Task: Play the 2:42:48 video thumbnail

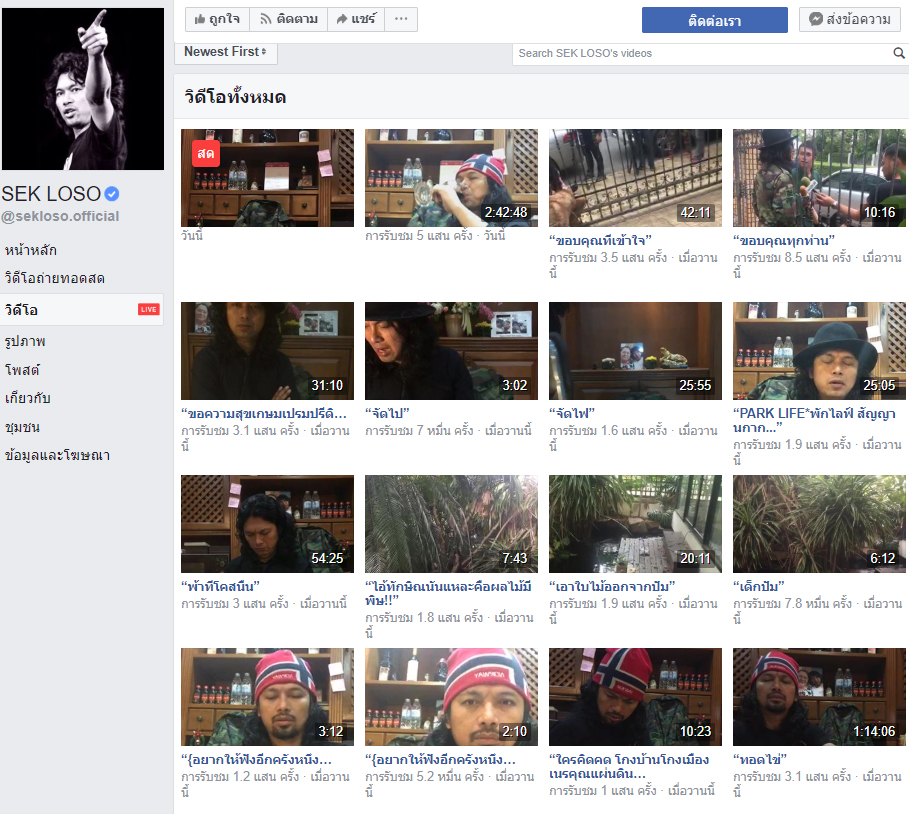Action: [x=451, y=177]
